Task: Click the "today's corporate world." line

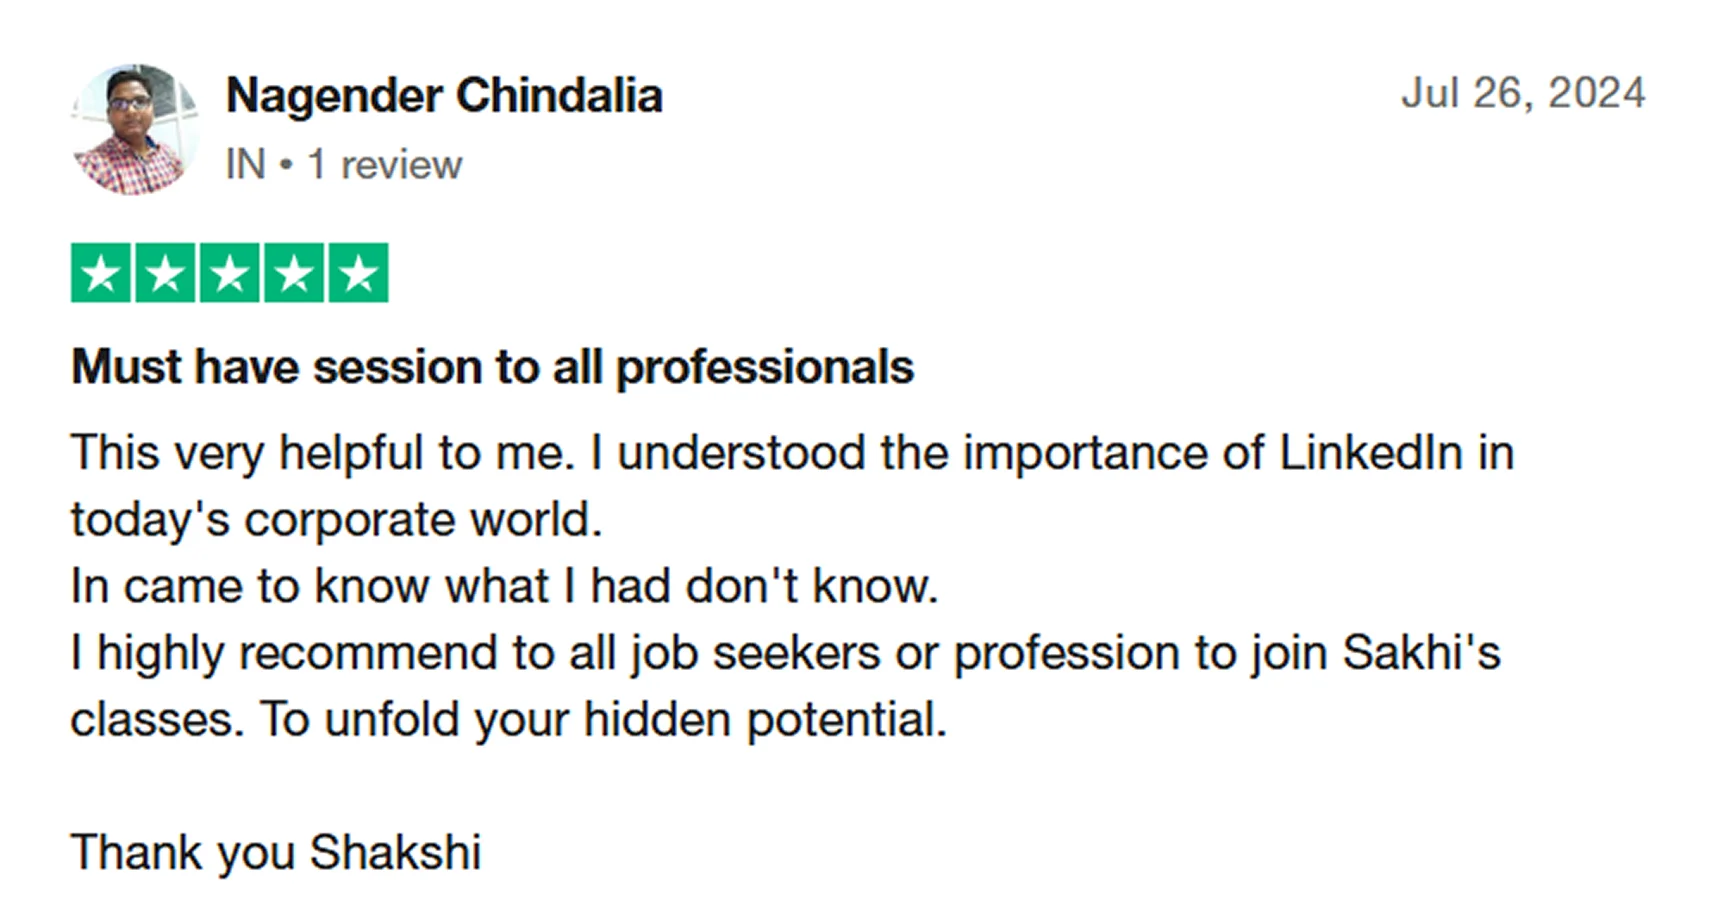Action: coord(336,520)
